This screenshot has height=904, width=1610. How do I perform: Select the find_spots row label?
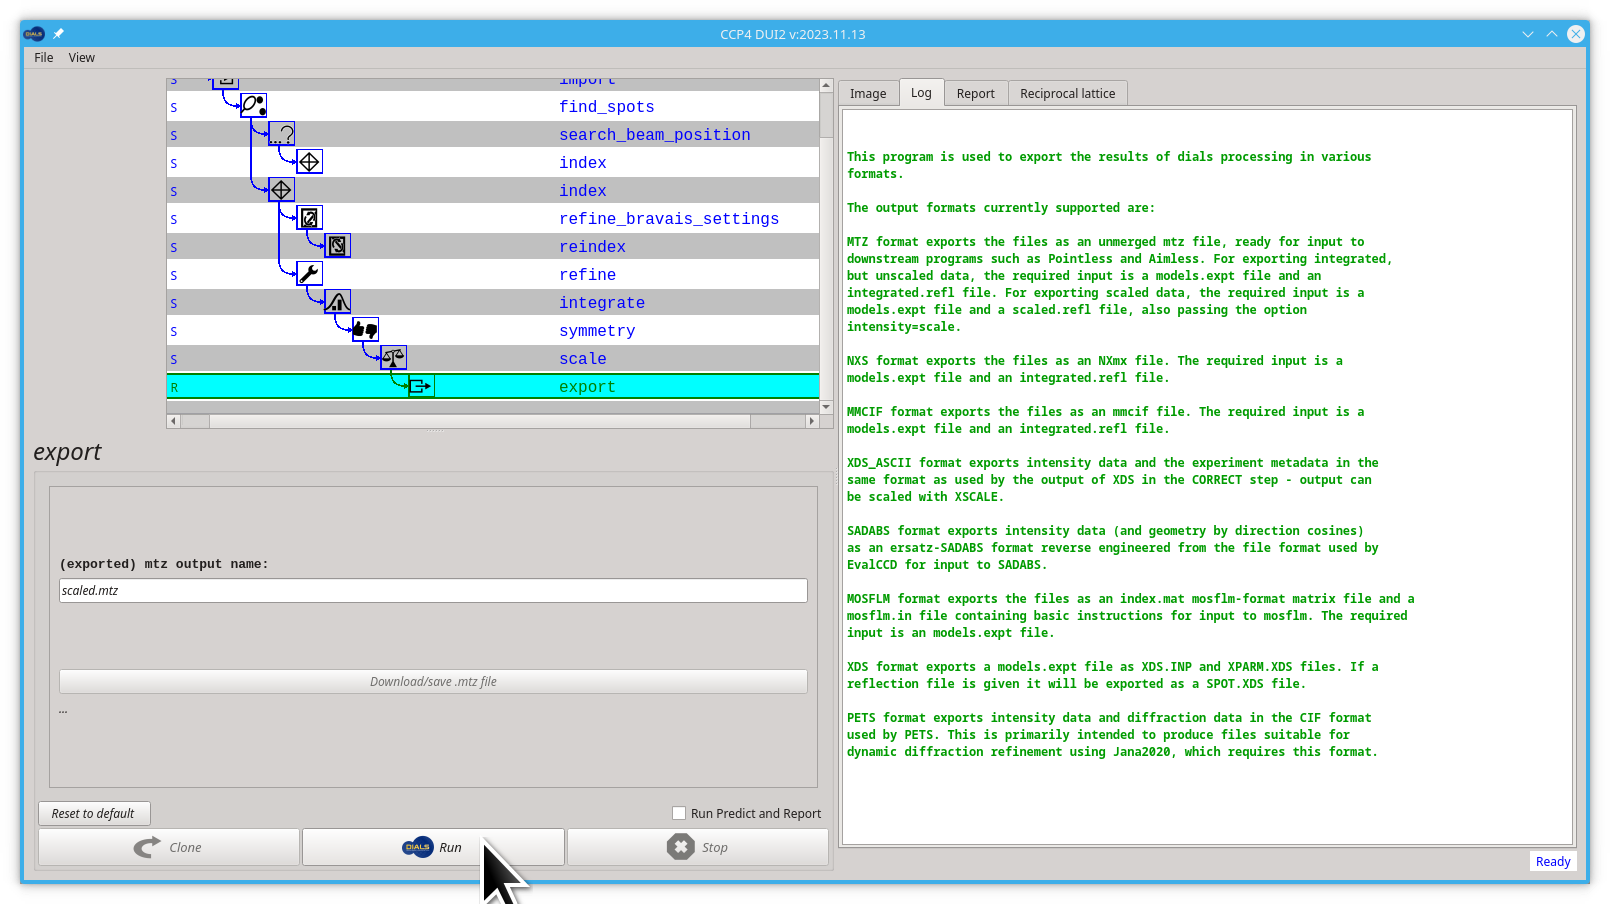tap(607, 106)
